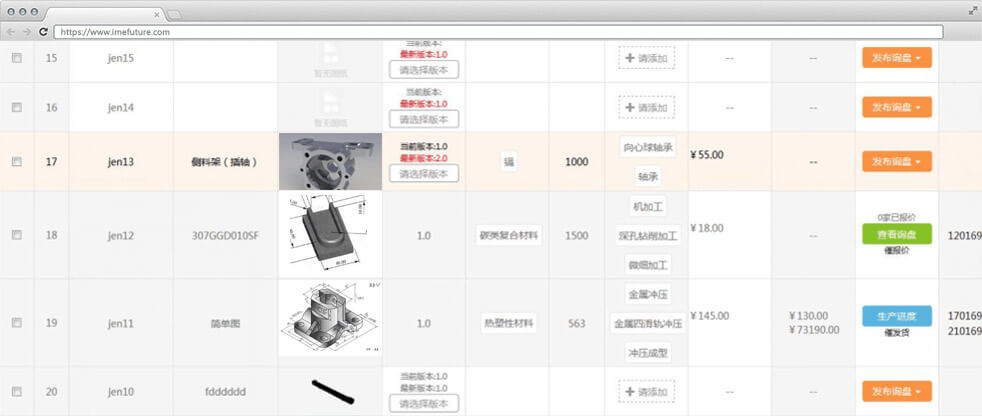Click the green 查看询盘 button

click(897, 234)
